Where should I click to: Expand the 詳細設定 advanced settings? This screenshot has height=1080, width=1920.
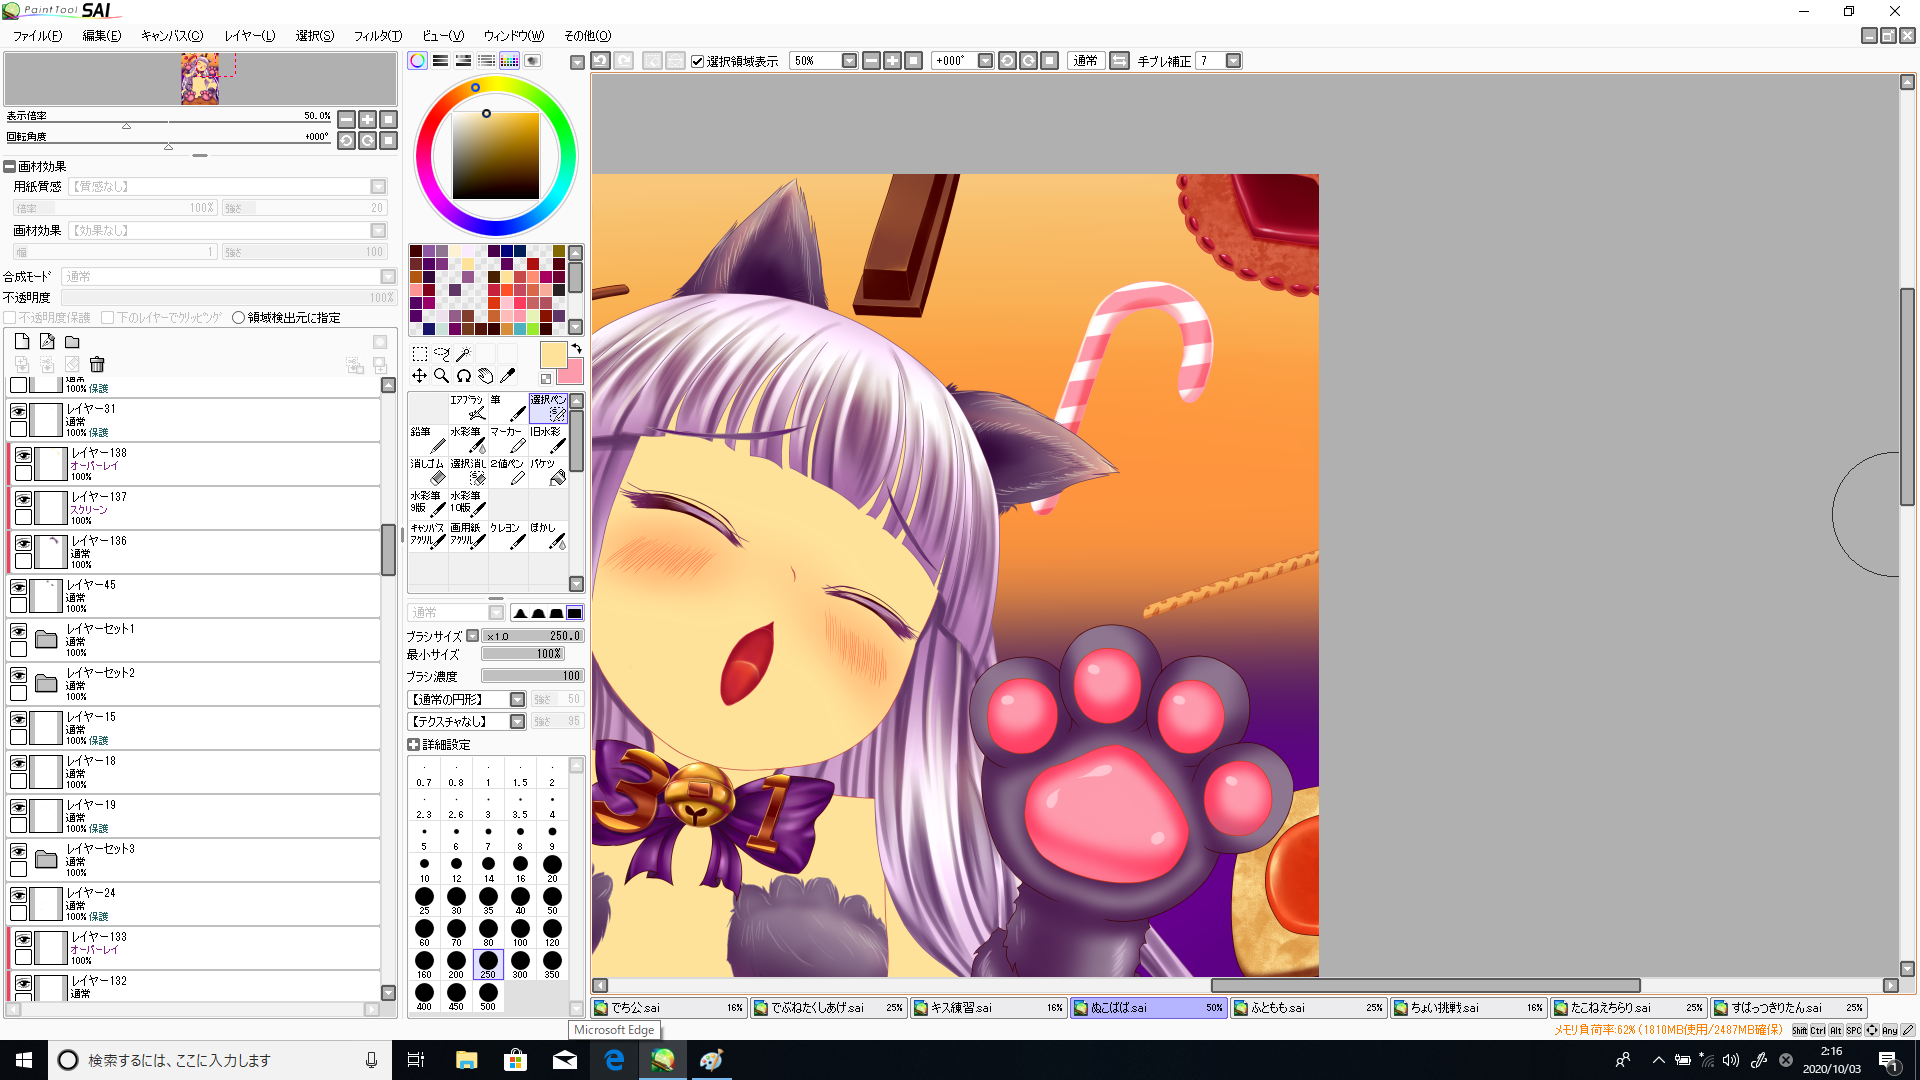414,745
